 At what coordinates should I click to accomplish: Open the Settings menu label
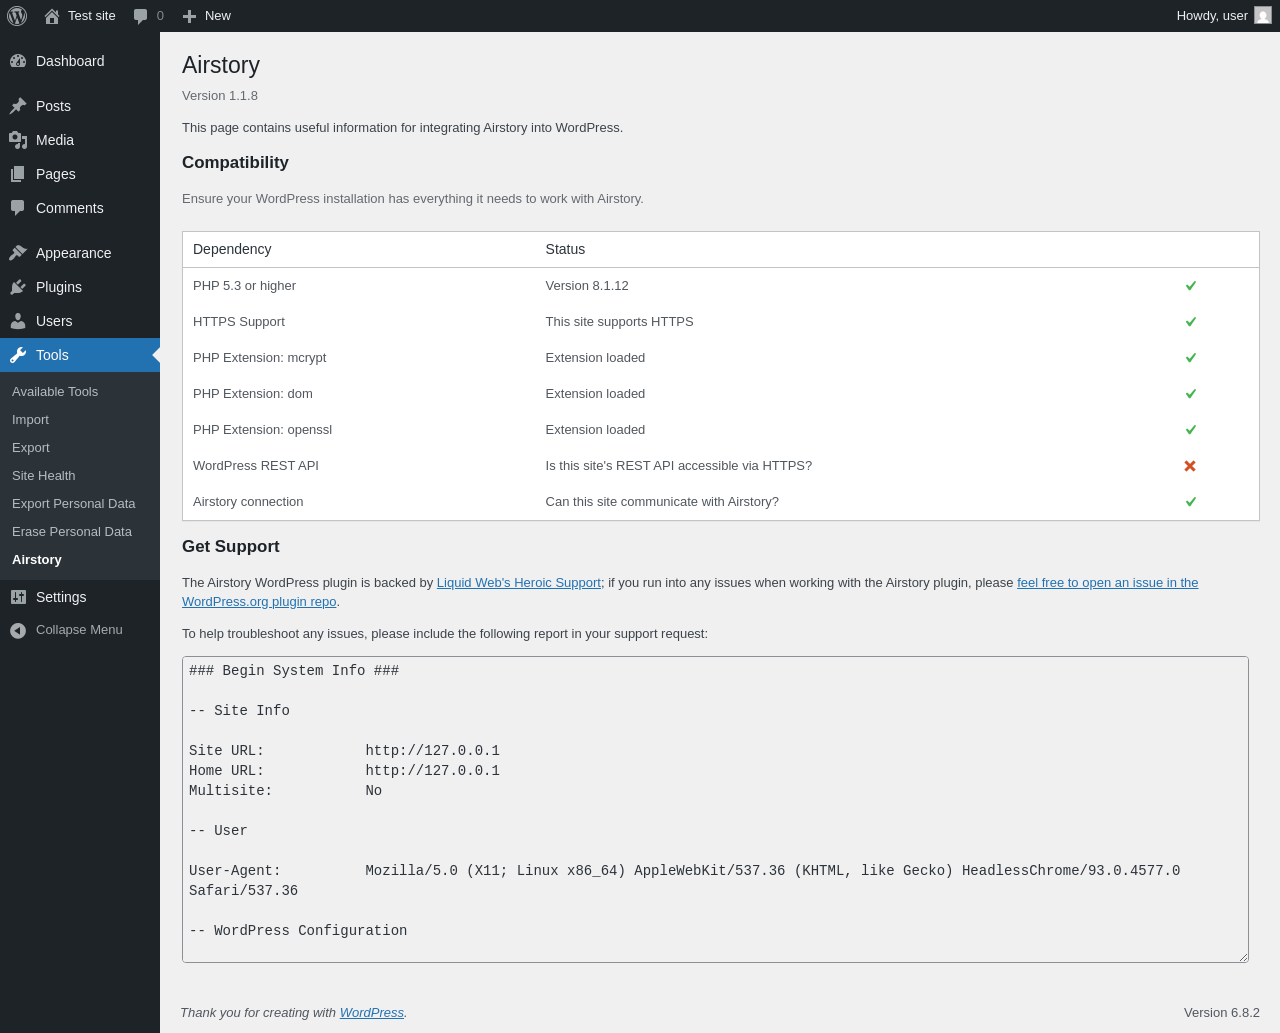[61, 597]
